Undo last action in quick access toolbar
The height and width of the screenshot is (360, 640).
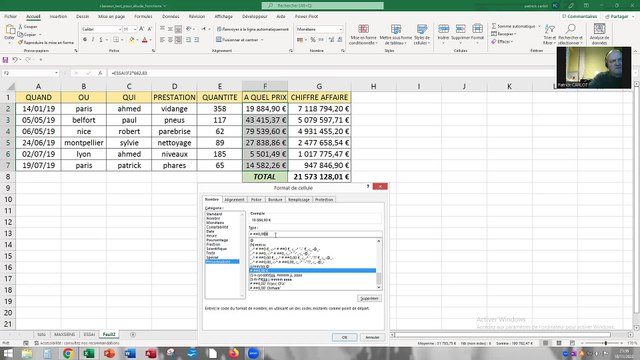pyautogui.click(x=14, y=60)
